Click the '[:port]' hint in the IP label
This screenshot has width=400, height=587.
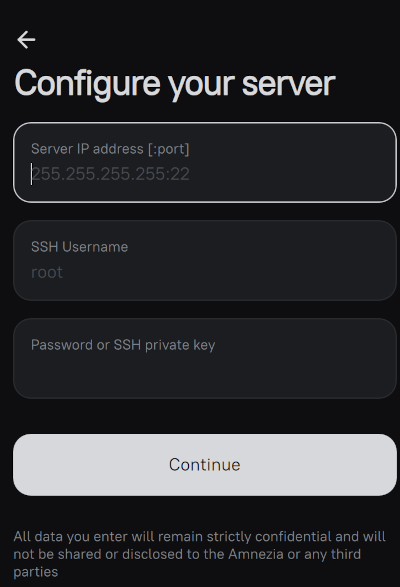[169, 149]
